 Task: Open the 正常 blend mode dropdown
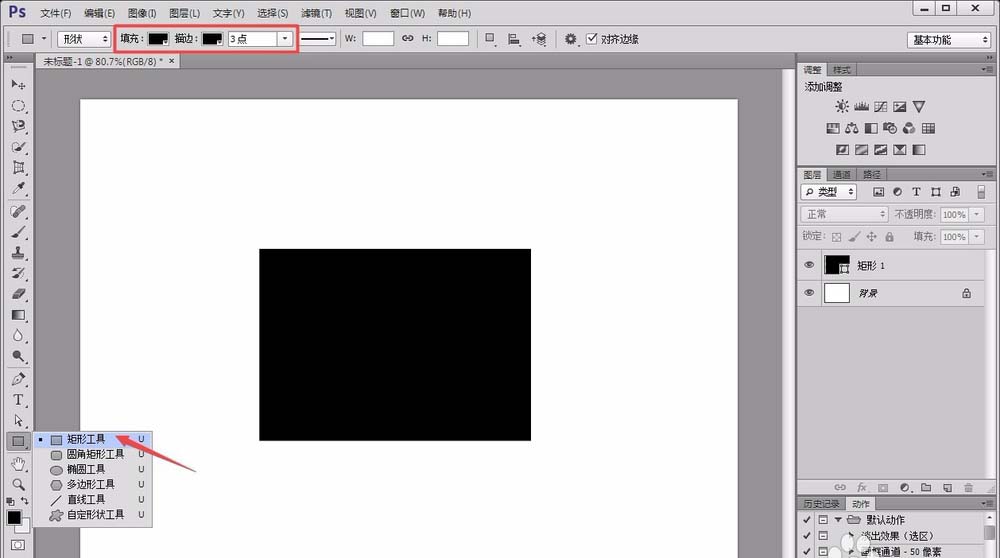pyautogui.click(x=844, y=215)
